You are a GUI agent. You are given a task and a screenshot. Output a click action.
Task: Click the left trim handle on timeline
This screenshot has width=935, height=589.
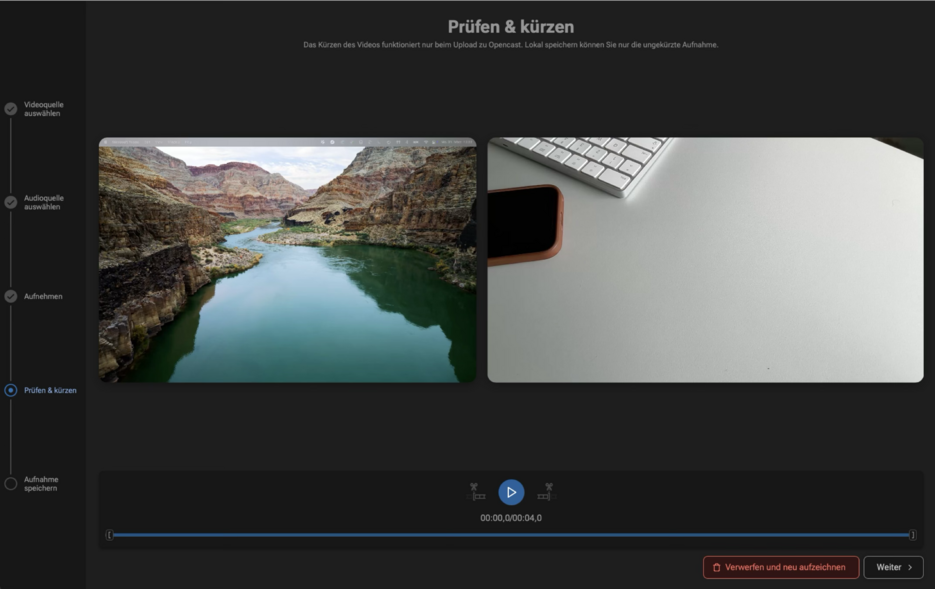pyautogui.click(x=110, y=535)
